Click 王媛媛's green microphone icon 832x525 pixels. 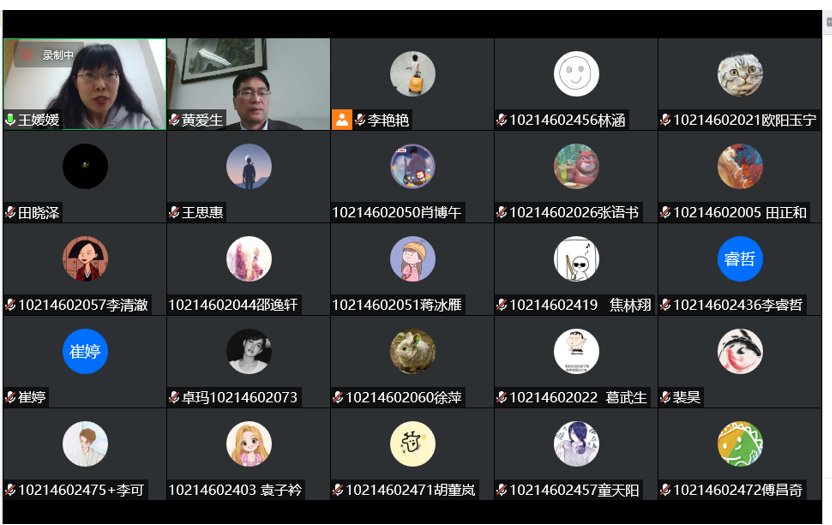[x=11, y=120]
